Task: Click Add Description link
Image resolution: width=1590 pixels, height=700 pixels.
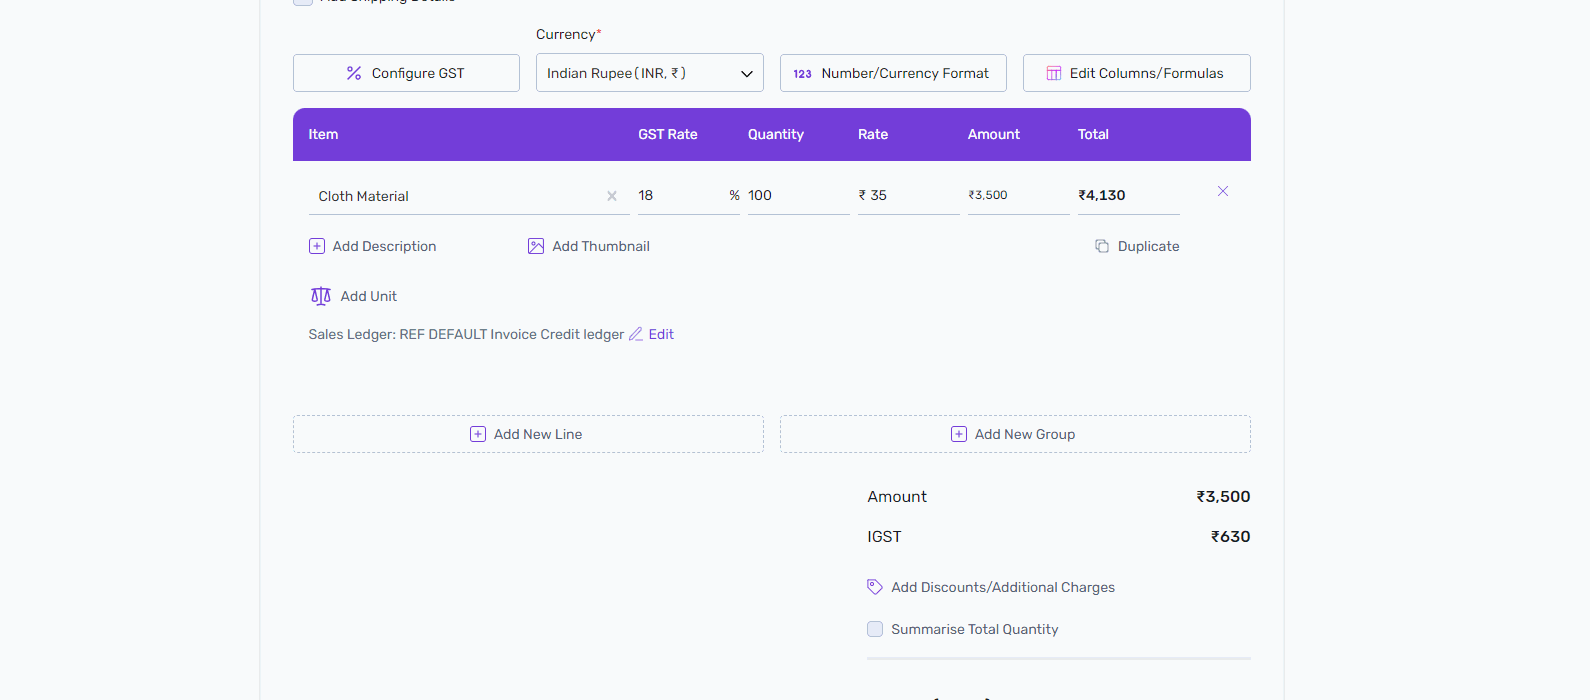Action: click(373, 246)
